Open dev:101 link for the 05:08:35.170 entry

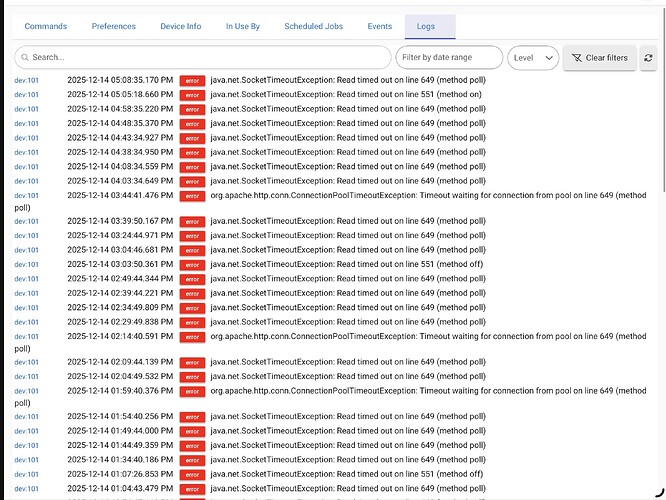[x=26, y=80]
